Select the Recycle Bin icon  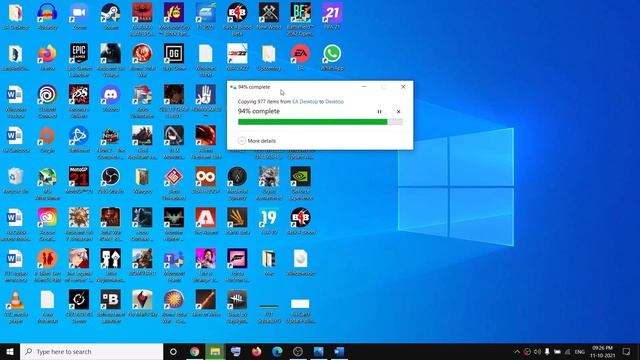pyautogui.click(x=16, y=180)
